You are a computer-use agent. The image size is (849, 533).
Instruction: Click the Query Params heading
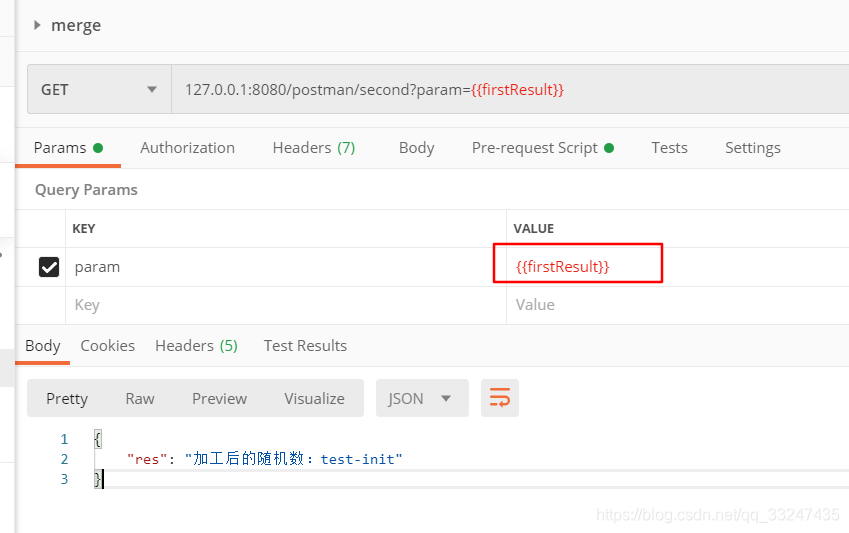(x=86, y=190)
